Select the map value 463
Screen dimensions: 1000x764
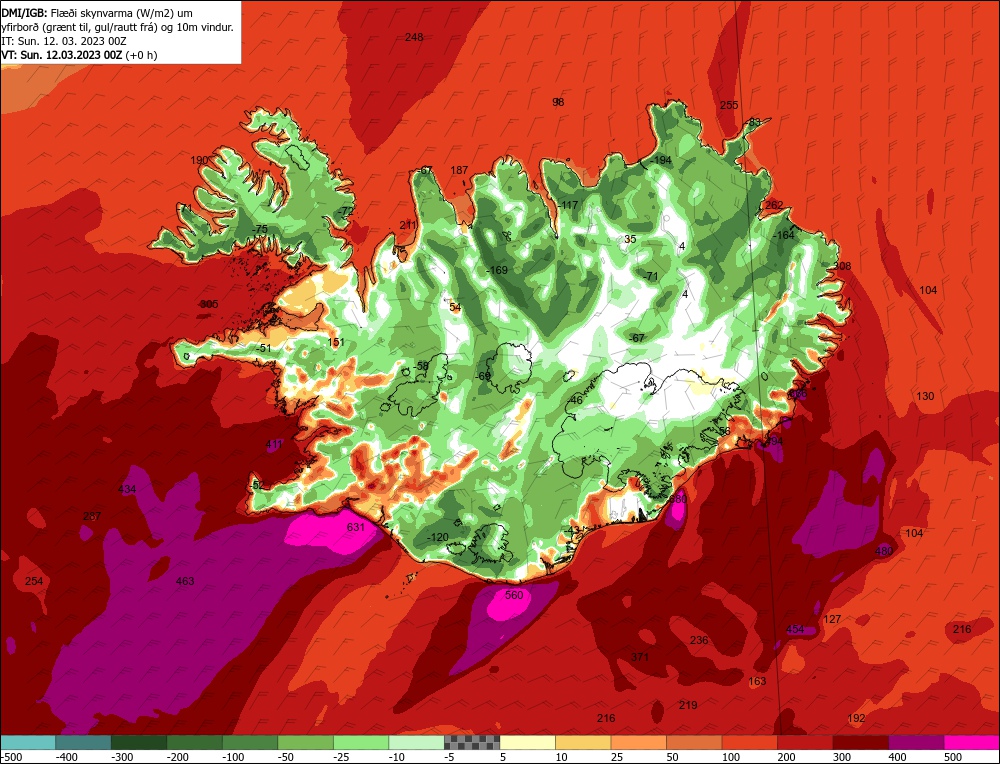(x=185, y=581)
